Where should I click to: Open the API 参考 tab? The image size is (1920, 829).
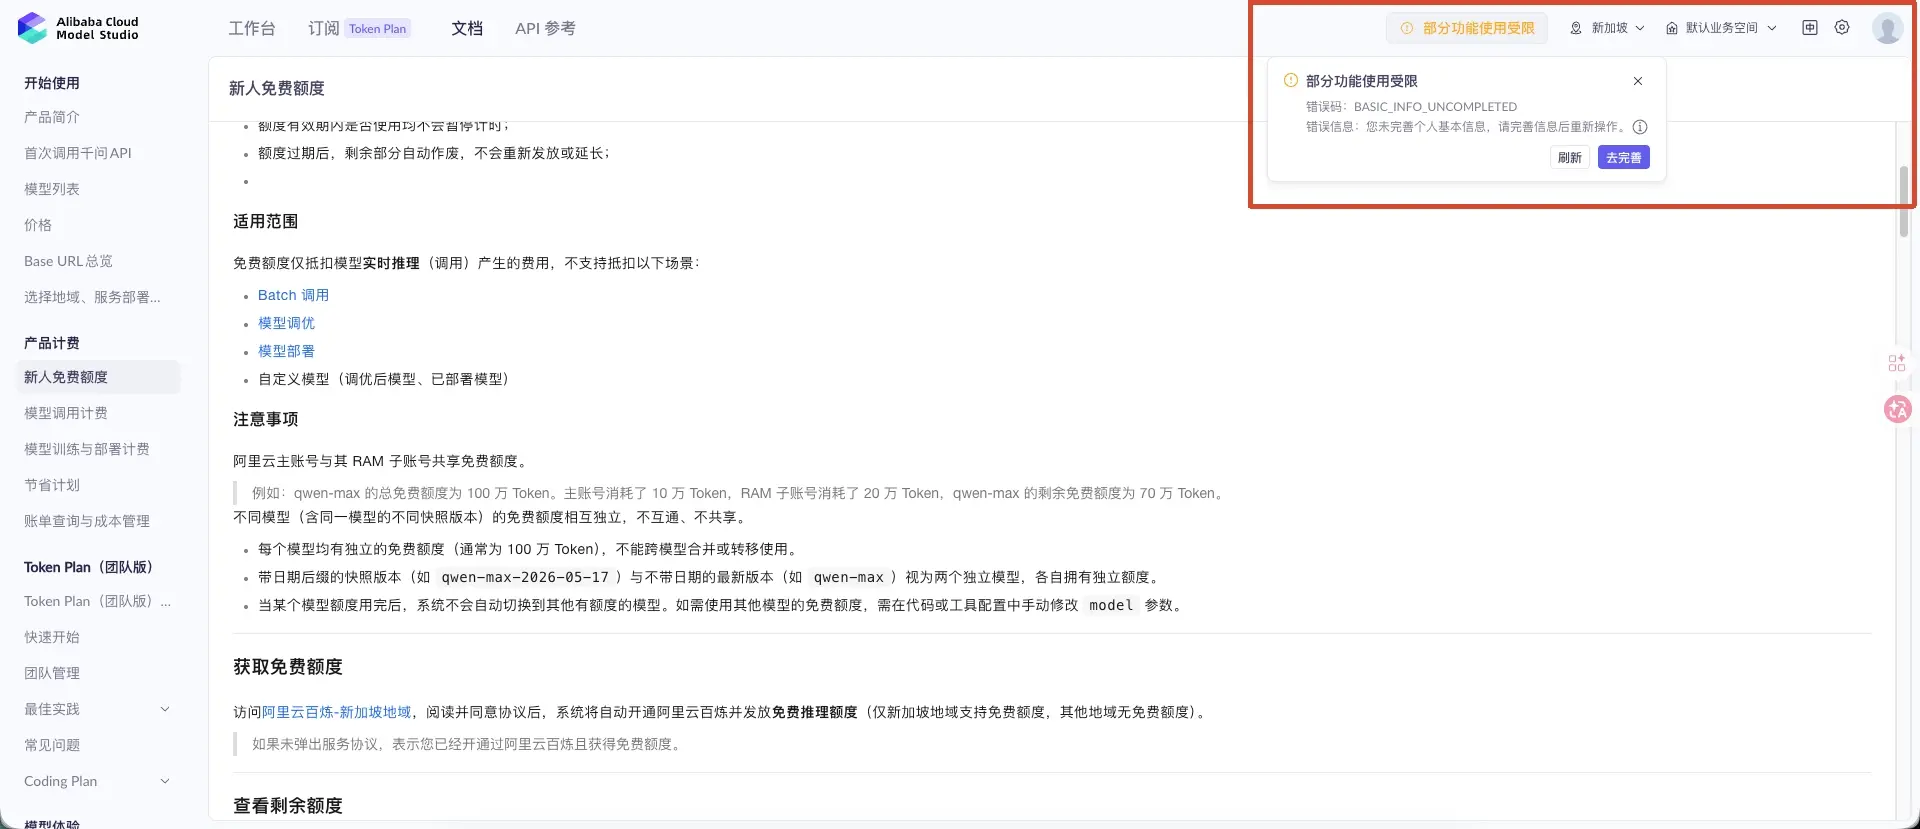pos(545,28)
